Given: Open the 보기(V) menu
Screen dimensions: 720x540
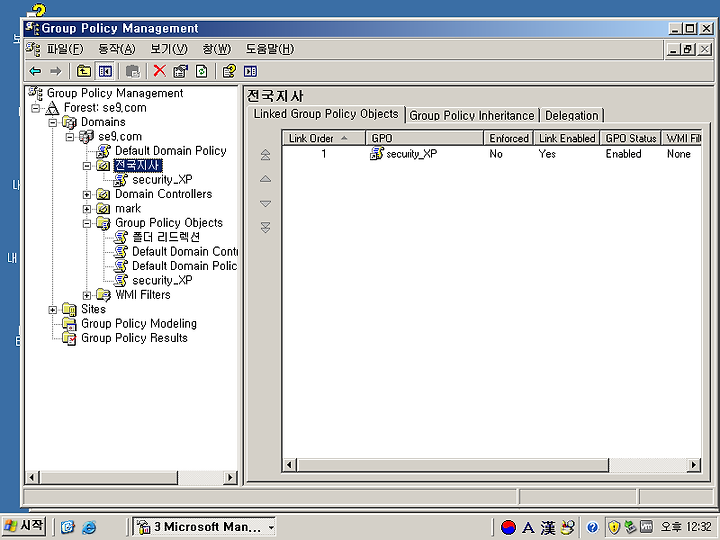Looking at the screenshot, I should coord(169,49).
